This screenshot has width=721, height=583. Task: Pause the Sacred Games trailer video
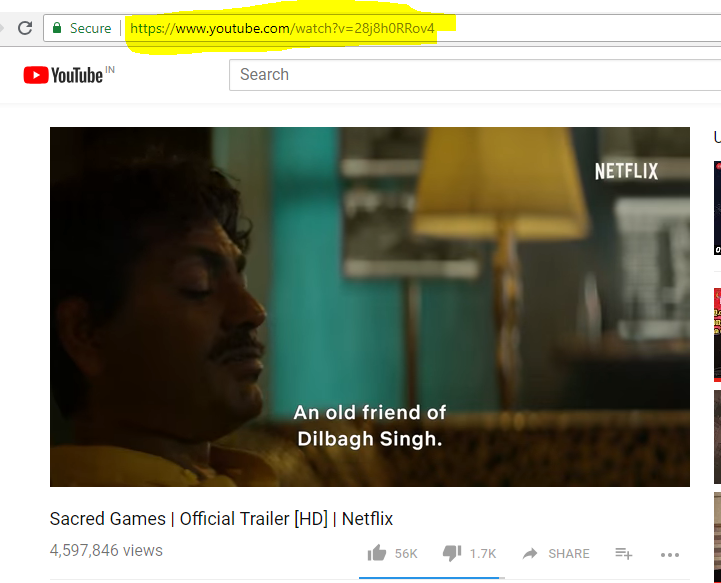pos(370,307)
